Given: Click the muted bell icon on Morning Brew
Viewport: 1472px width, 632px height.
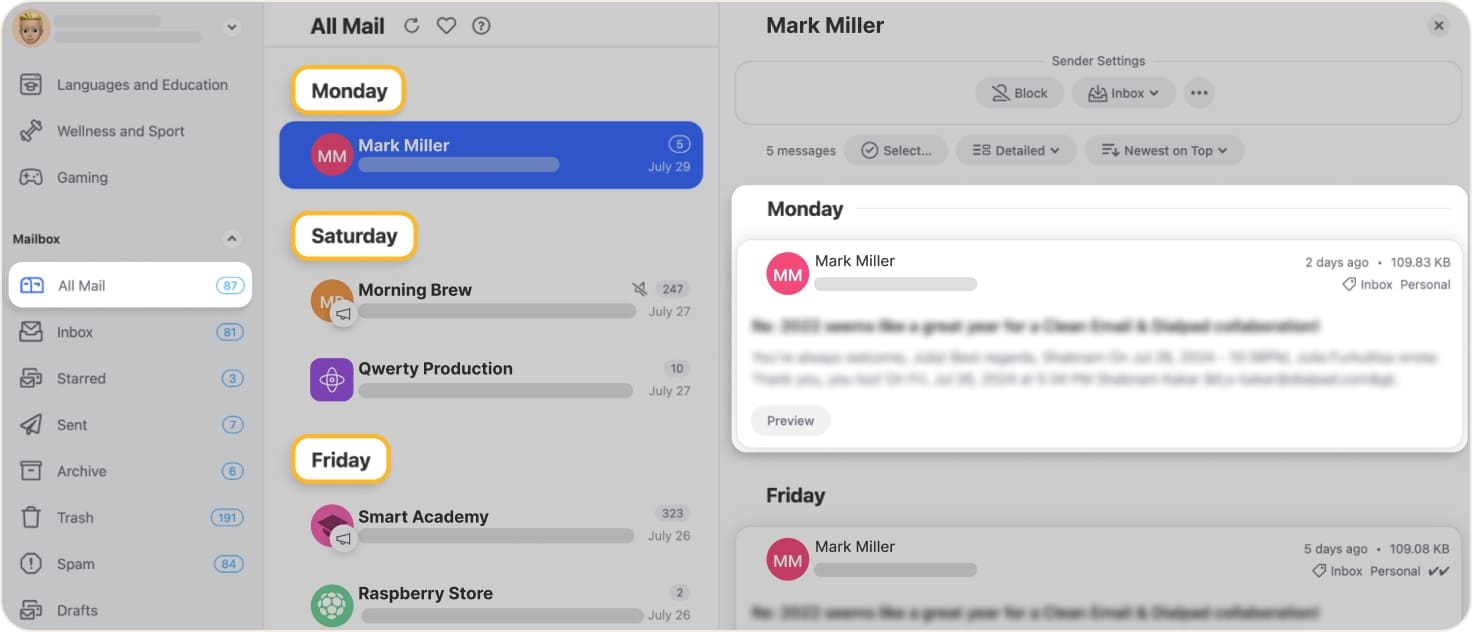Looking at the screenshot, I should tap(639, 288).
